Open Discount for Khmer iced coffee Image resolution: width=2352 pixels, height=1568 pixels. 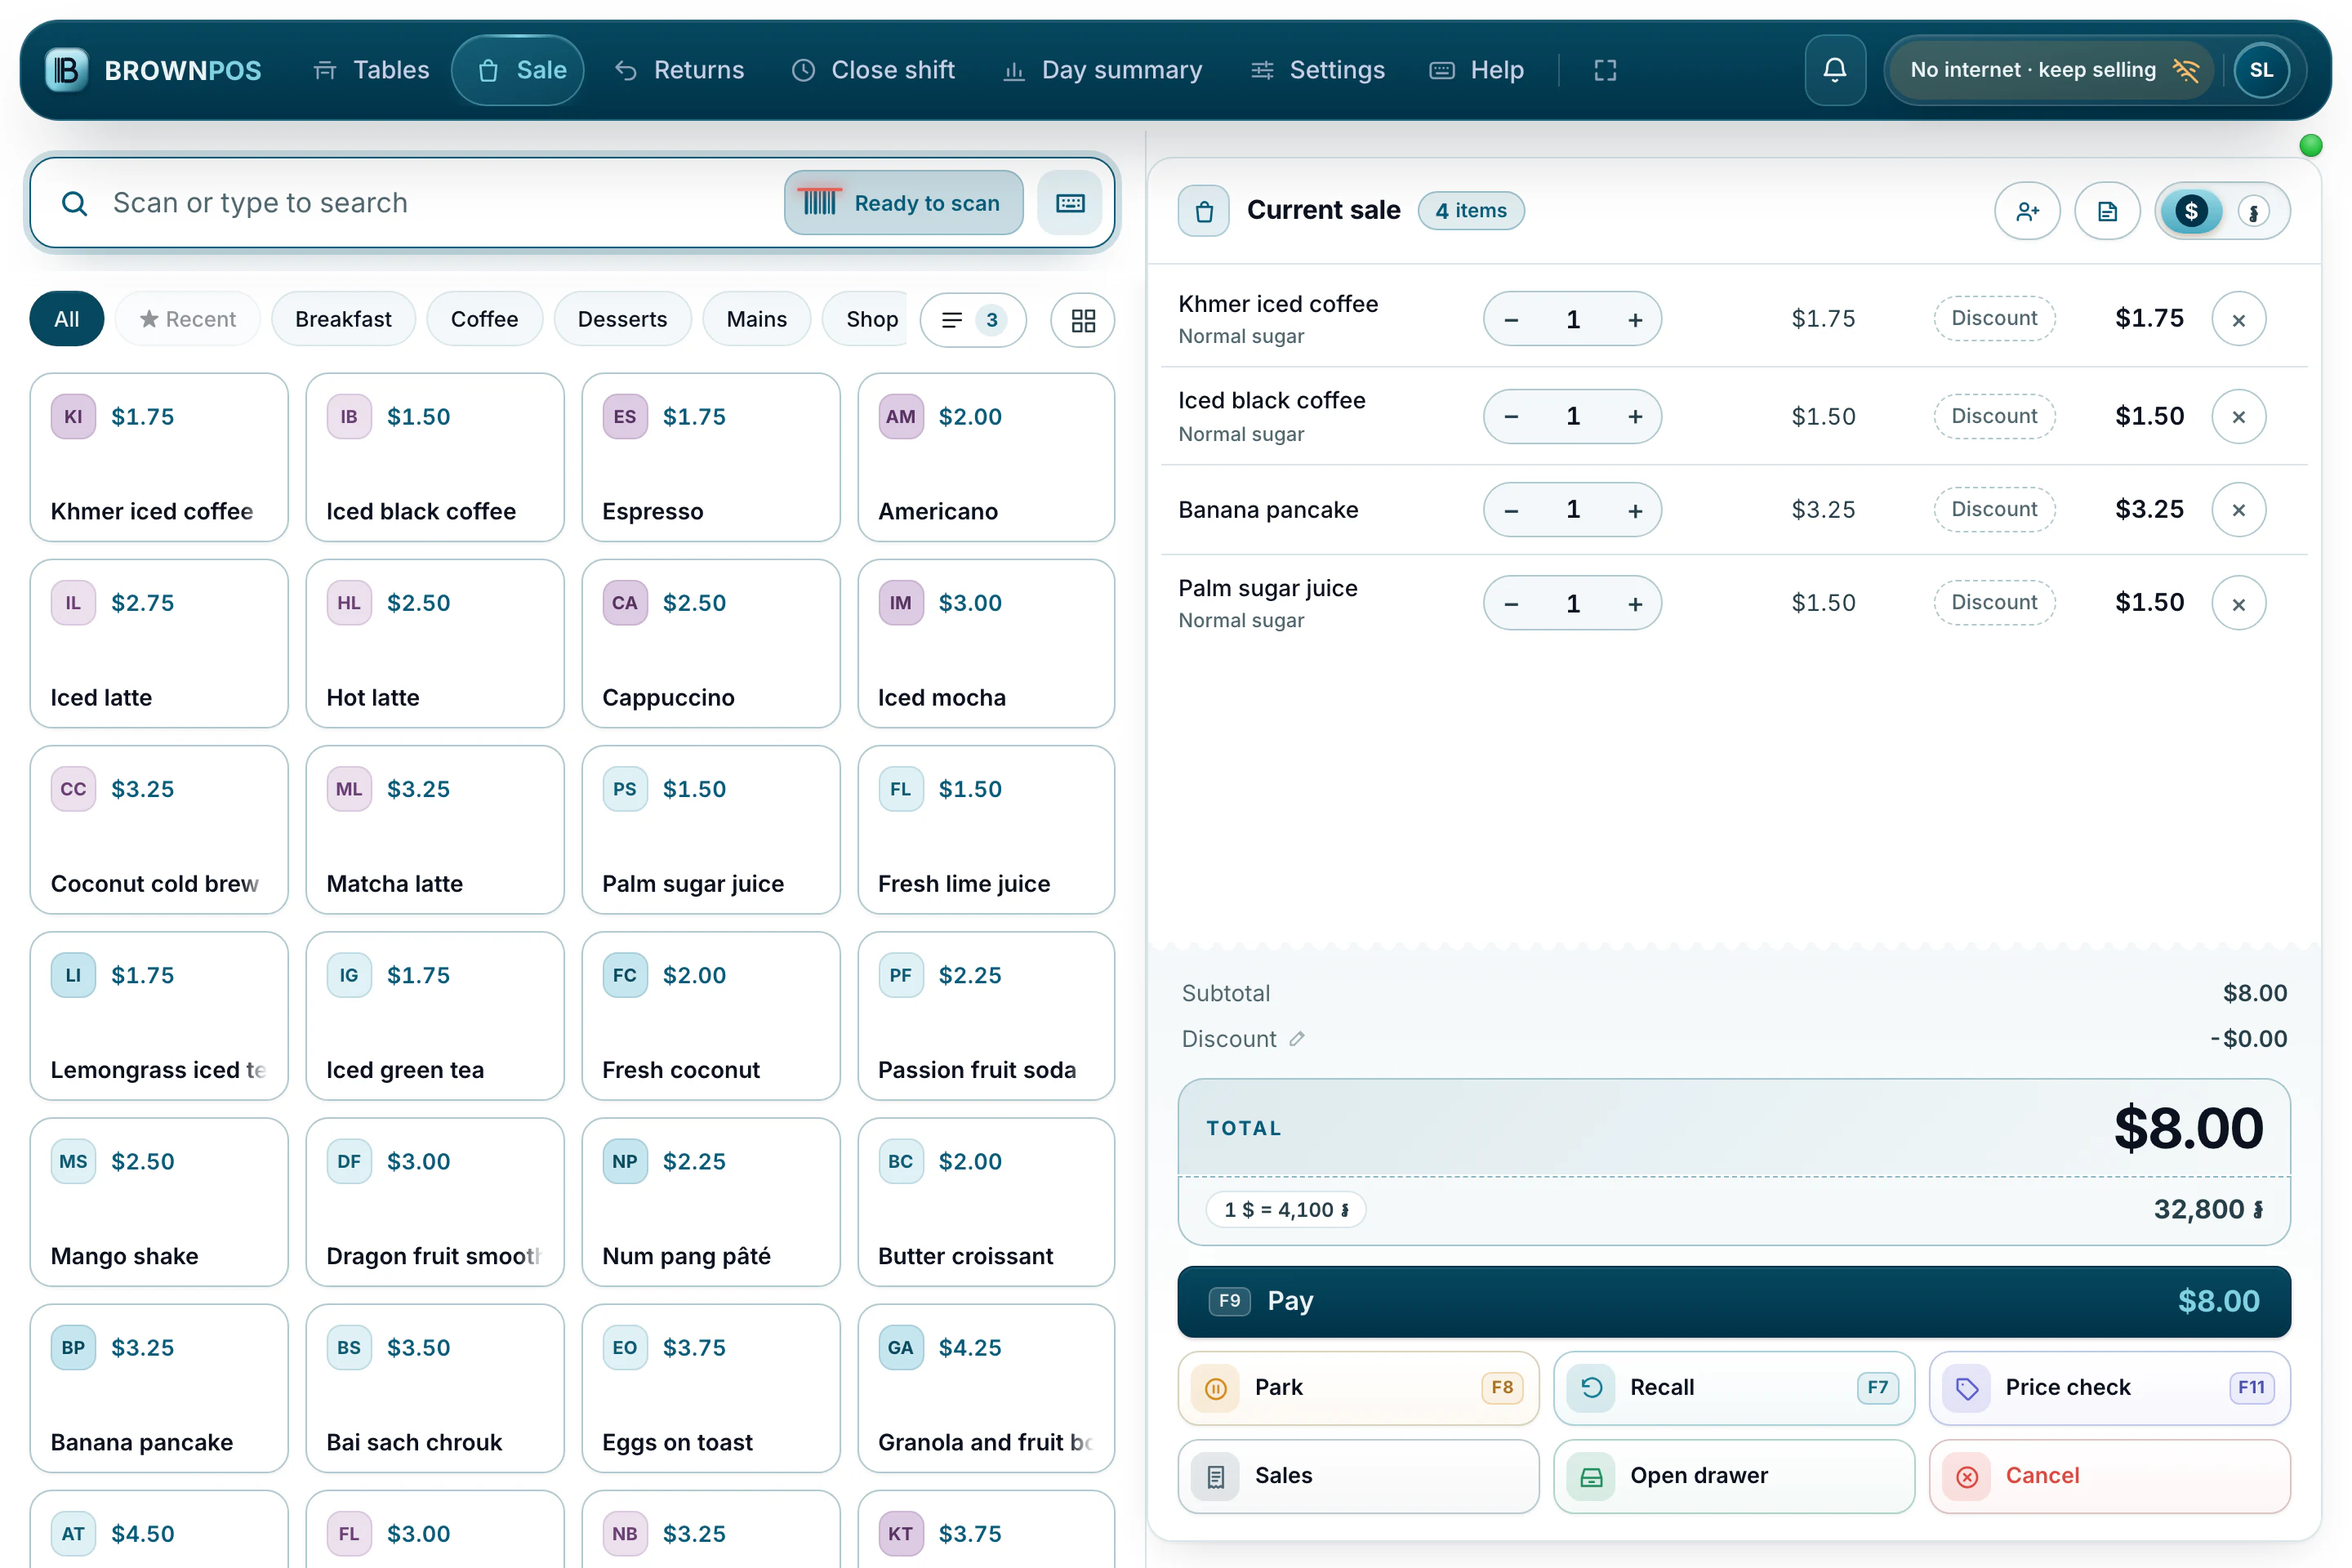click(x=1994, y=318)
